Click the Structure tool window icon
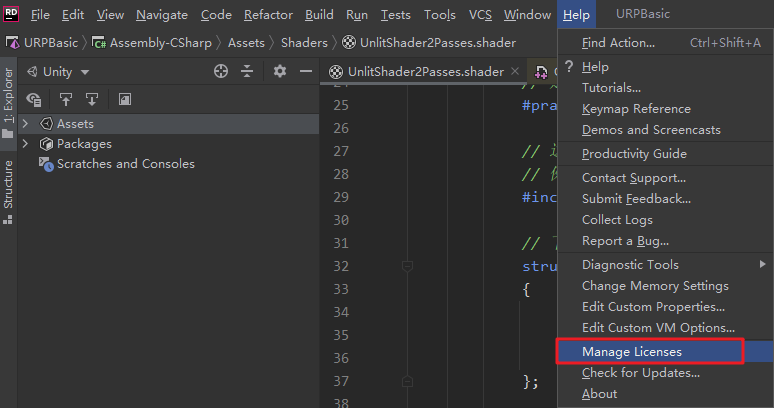774x408 pixels. (x=7, y=220)
